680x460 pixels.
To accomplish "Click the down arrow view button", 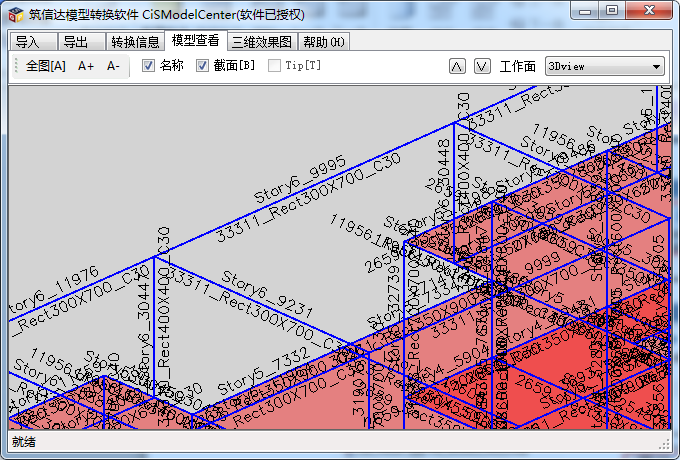I will [x=482, y=66].
